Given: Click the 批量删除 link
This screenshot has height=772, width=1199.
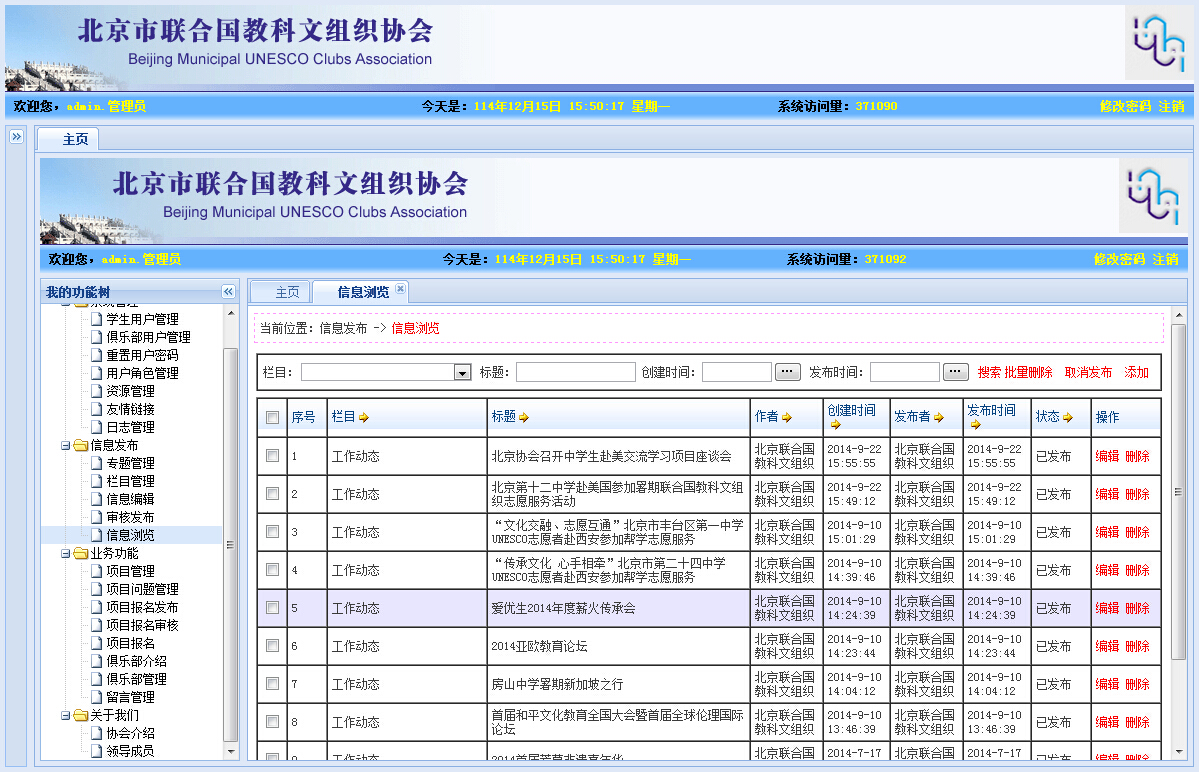Looking at the screenshot, I should 1028,372.
